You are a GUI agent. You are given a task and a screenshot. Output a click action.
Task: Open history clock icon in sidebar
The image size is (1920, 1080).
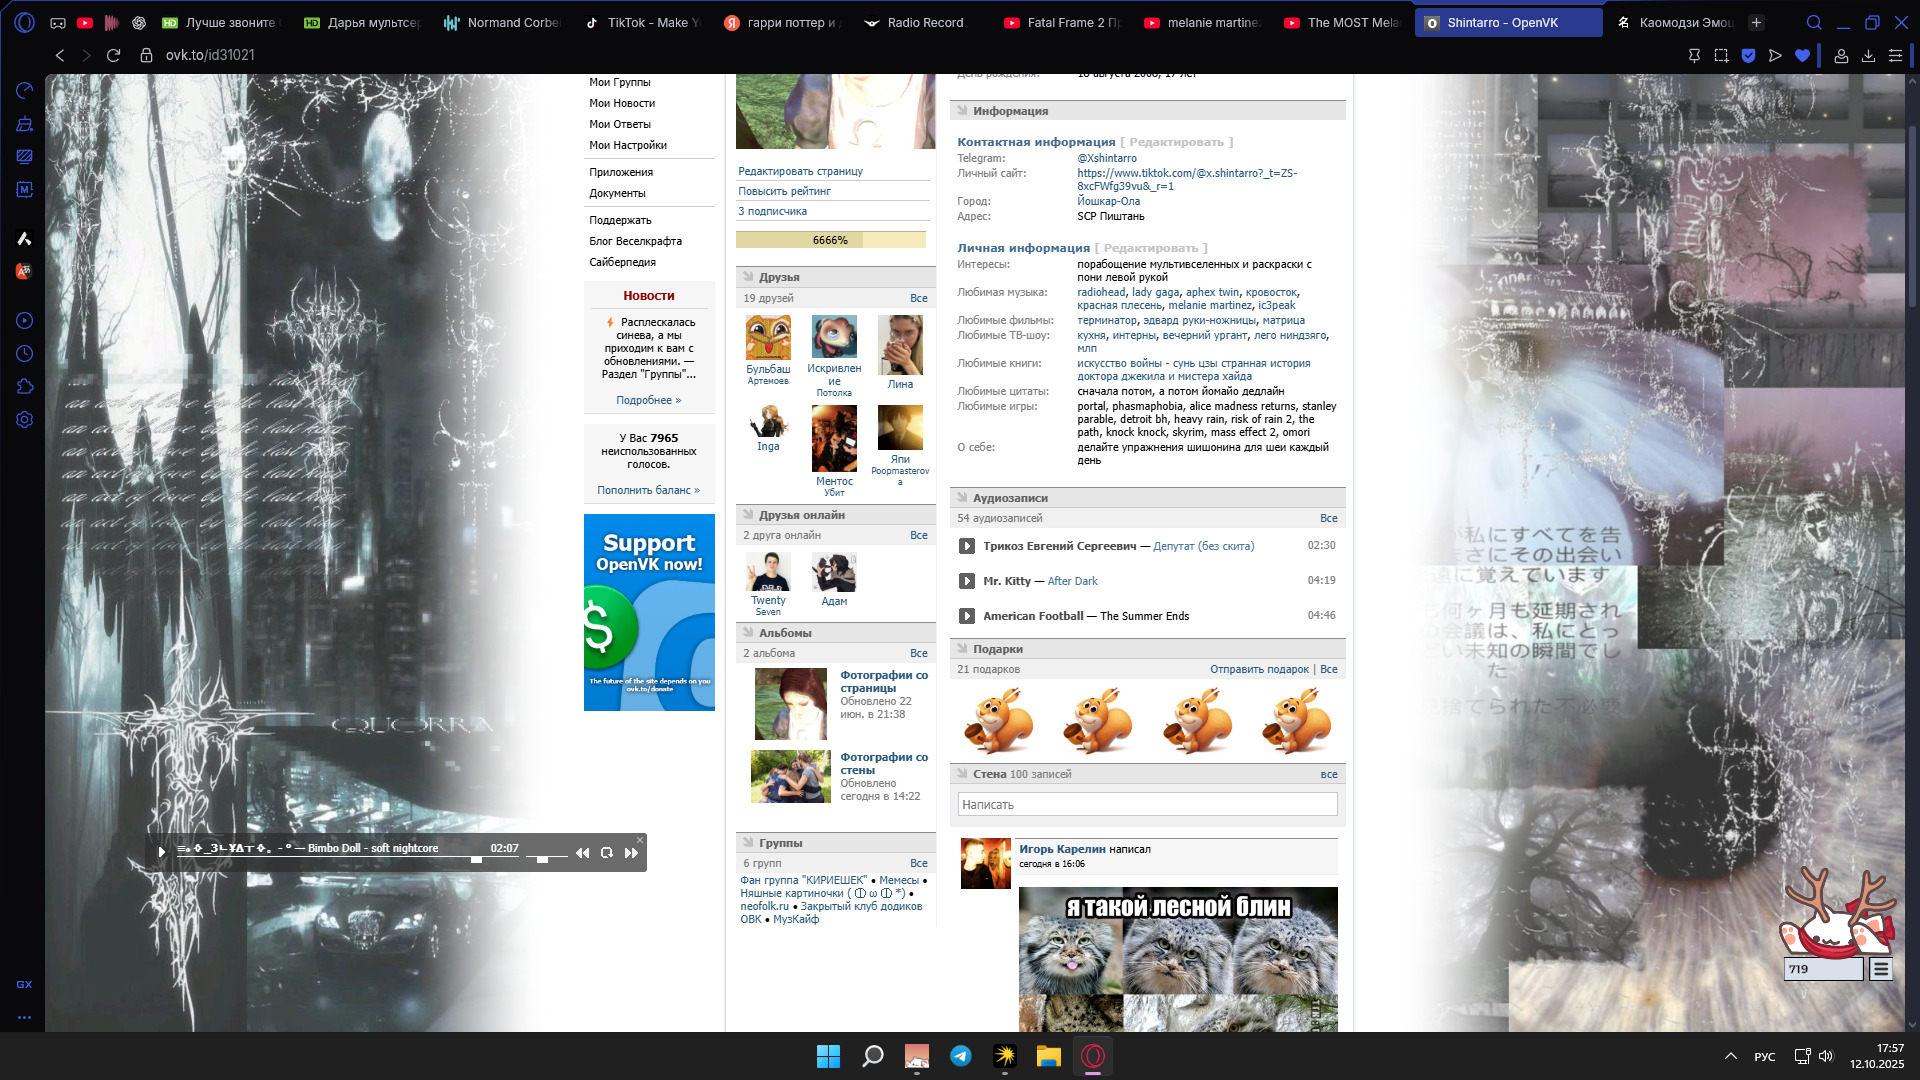[25, 354]
